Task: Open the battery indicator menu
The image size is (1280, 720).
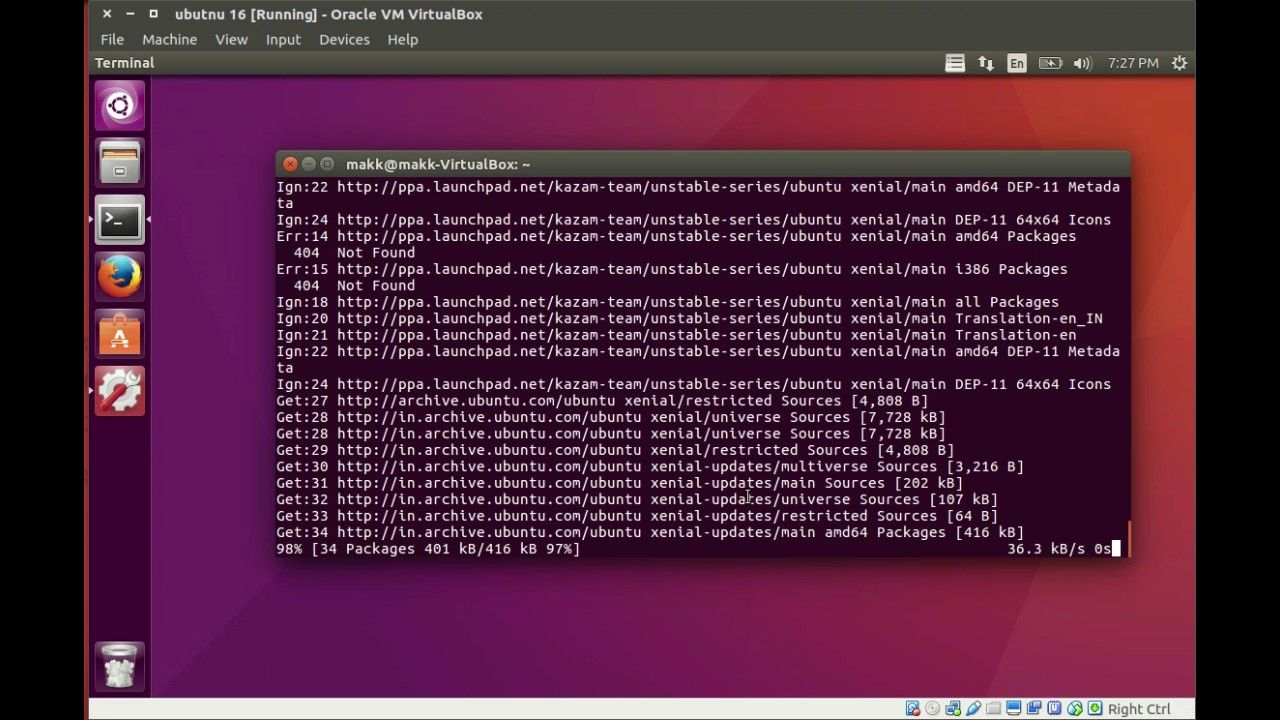Action: (x=1050, y=63)
